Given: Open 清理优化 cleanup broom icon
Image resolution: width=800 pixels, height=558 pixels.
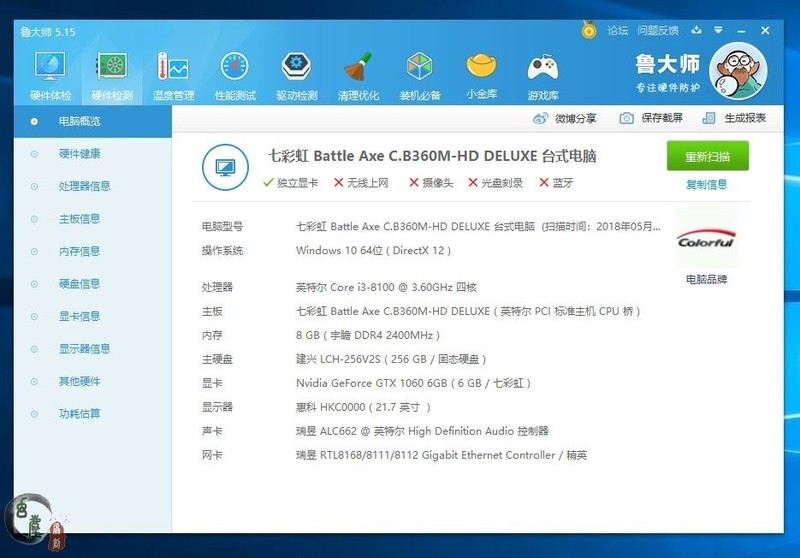Looking at the screenshot, I should tap(358, 75).
